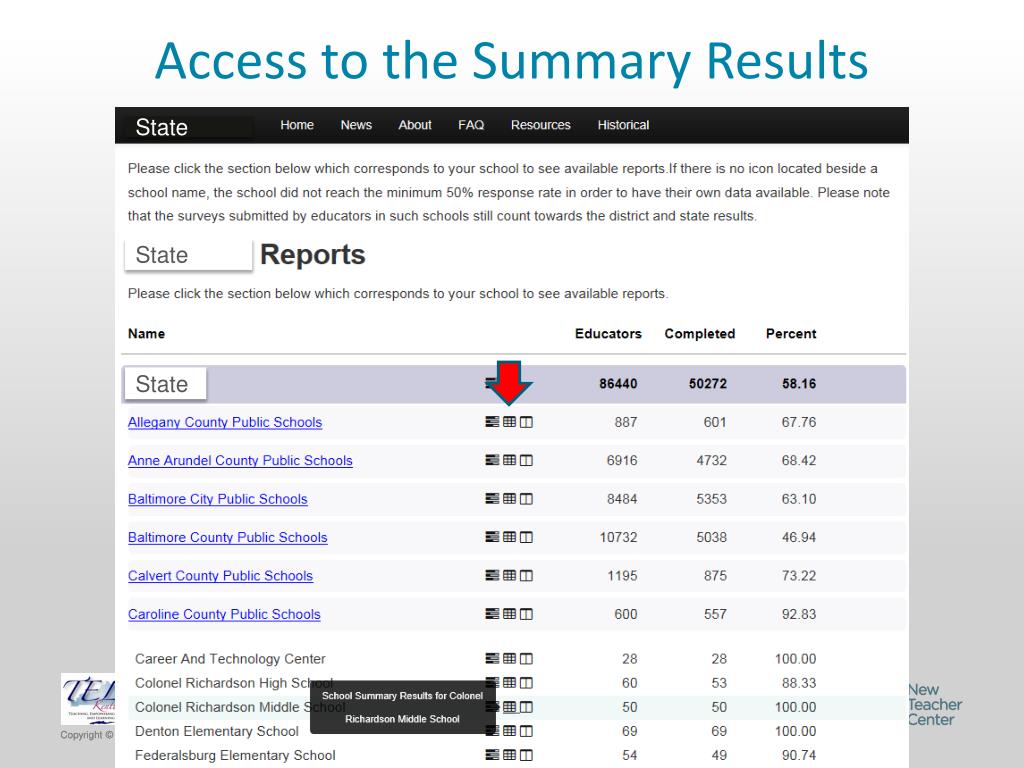Open Colonel Richardson Middle School summary grid icon

509,707
